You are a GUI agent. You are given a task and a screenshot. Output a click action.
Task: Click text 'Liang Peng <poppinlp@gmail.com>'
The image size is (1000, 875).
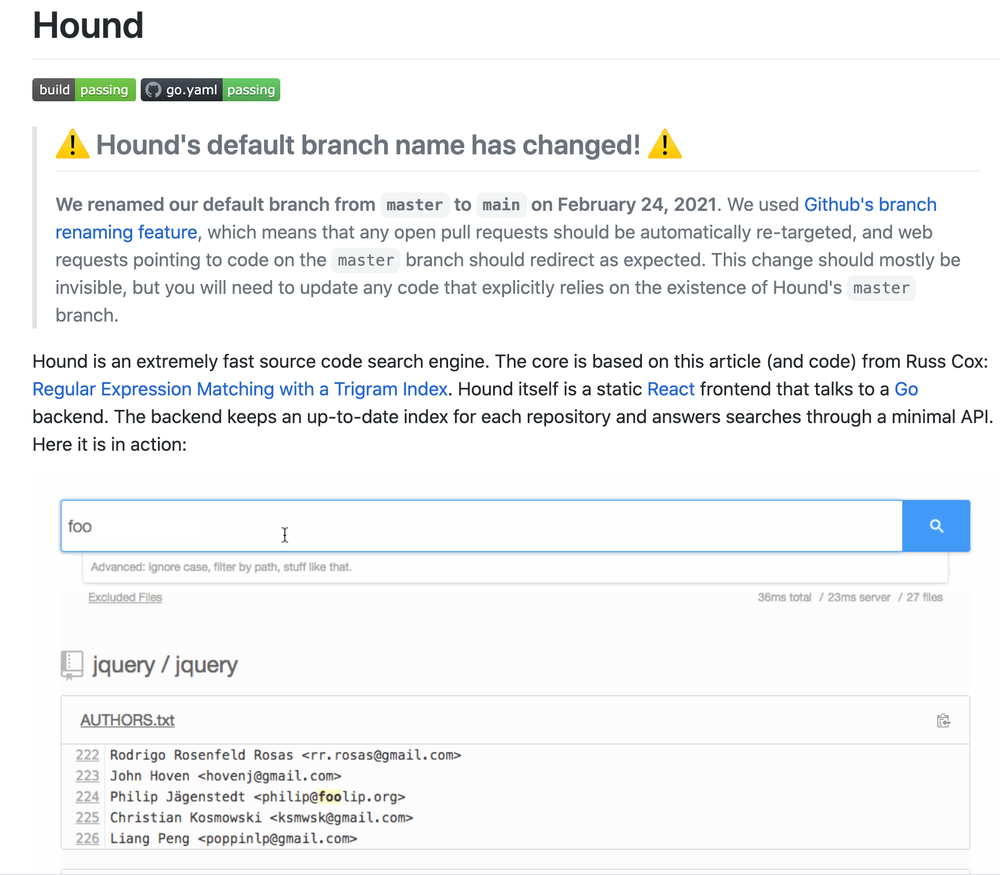tap(233, 839)
